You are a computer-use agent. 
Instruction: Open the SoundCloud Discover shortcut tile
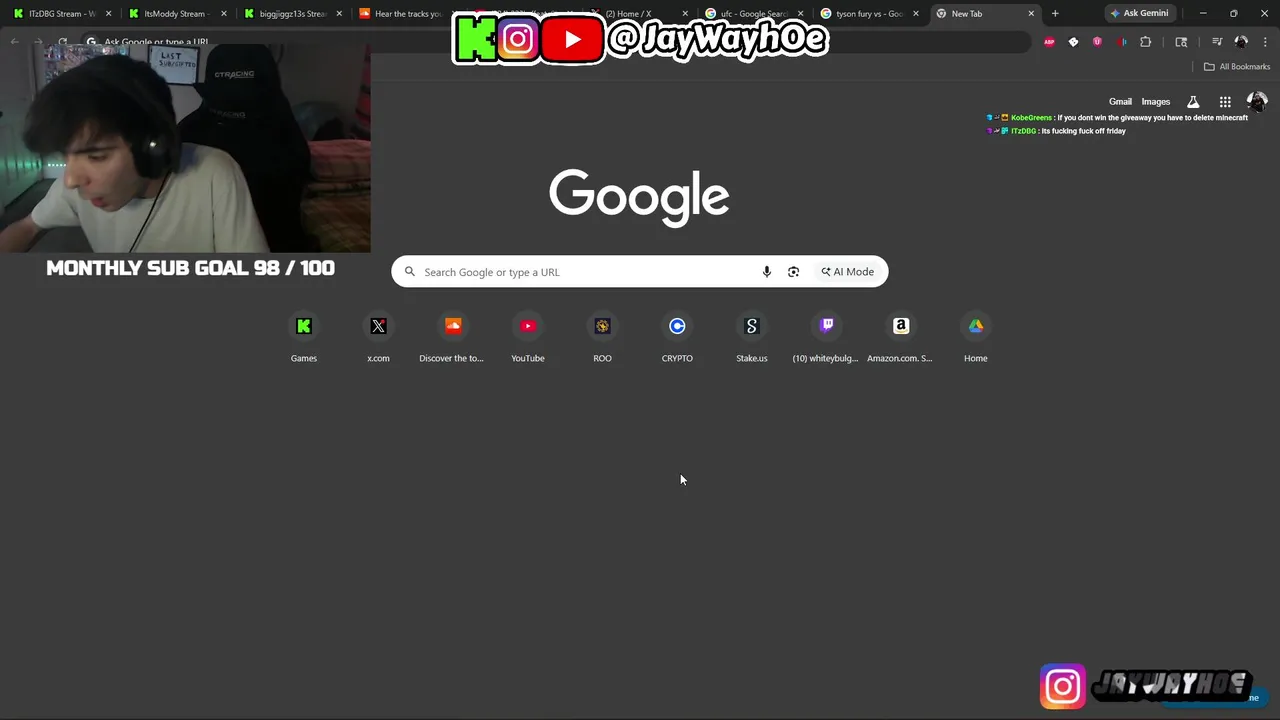pos(453,339)
